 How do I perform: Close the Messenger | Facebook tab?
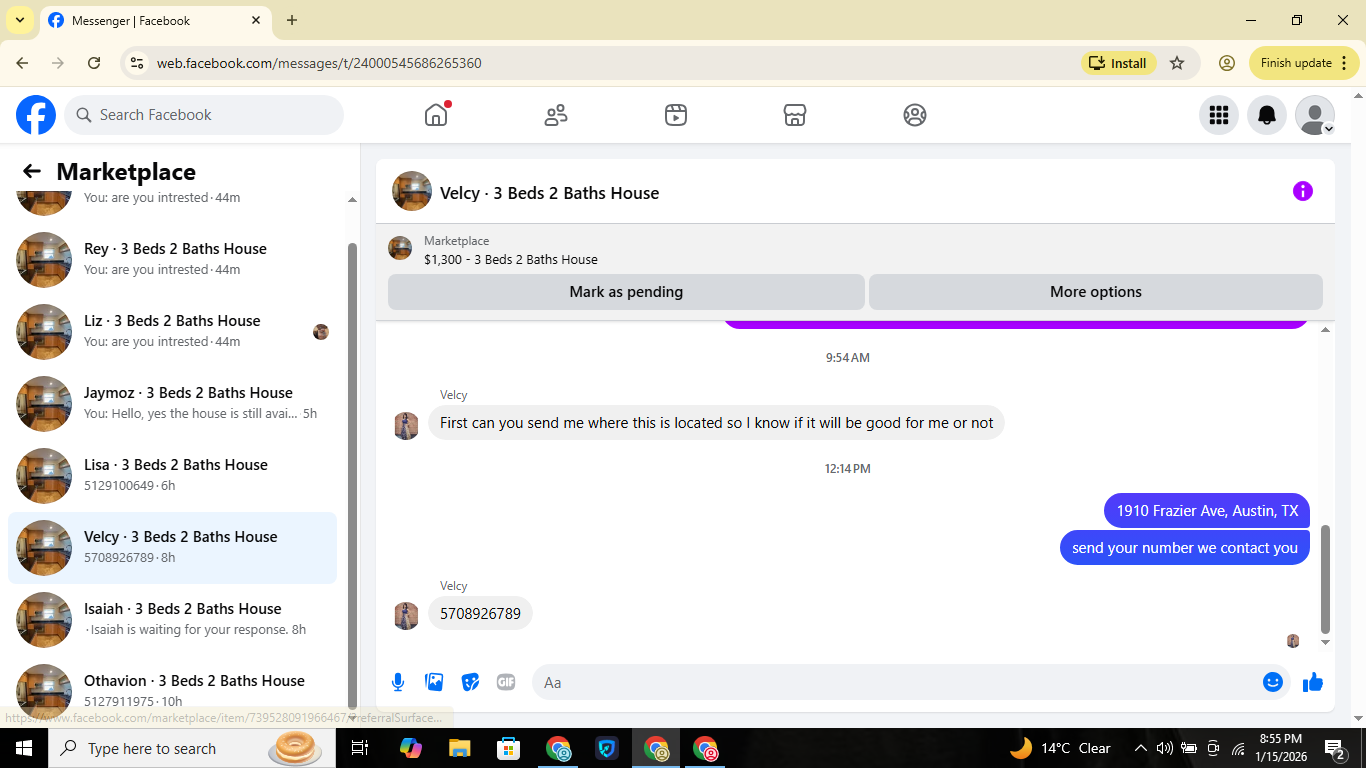(x=256, y=20)
